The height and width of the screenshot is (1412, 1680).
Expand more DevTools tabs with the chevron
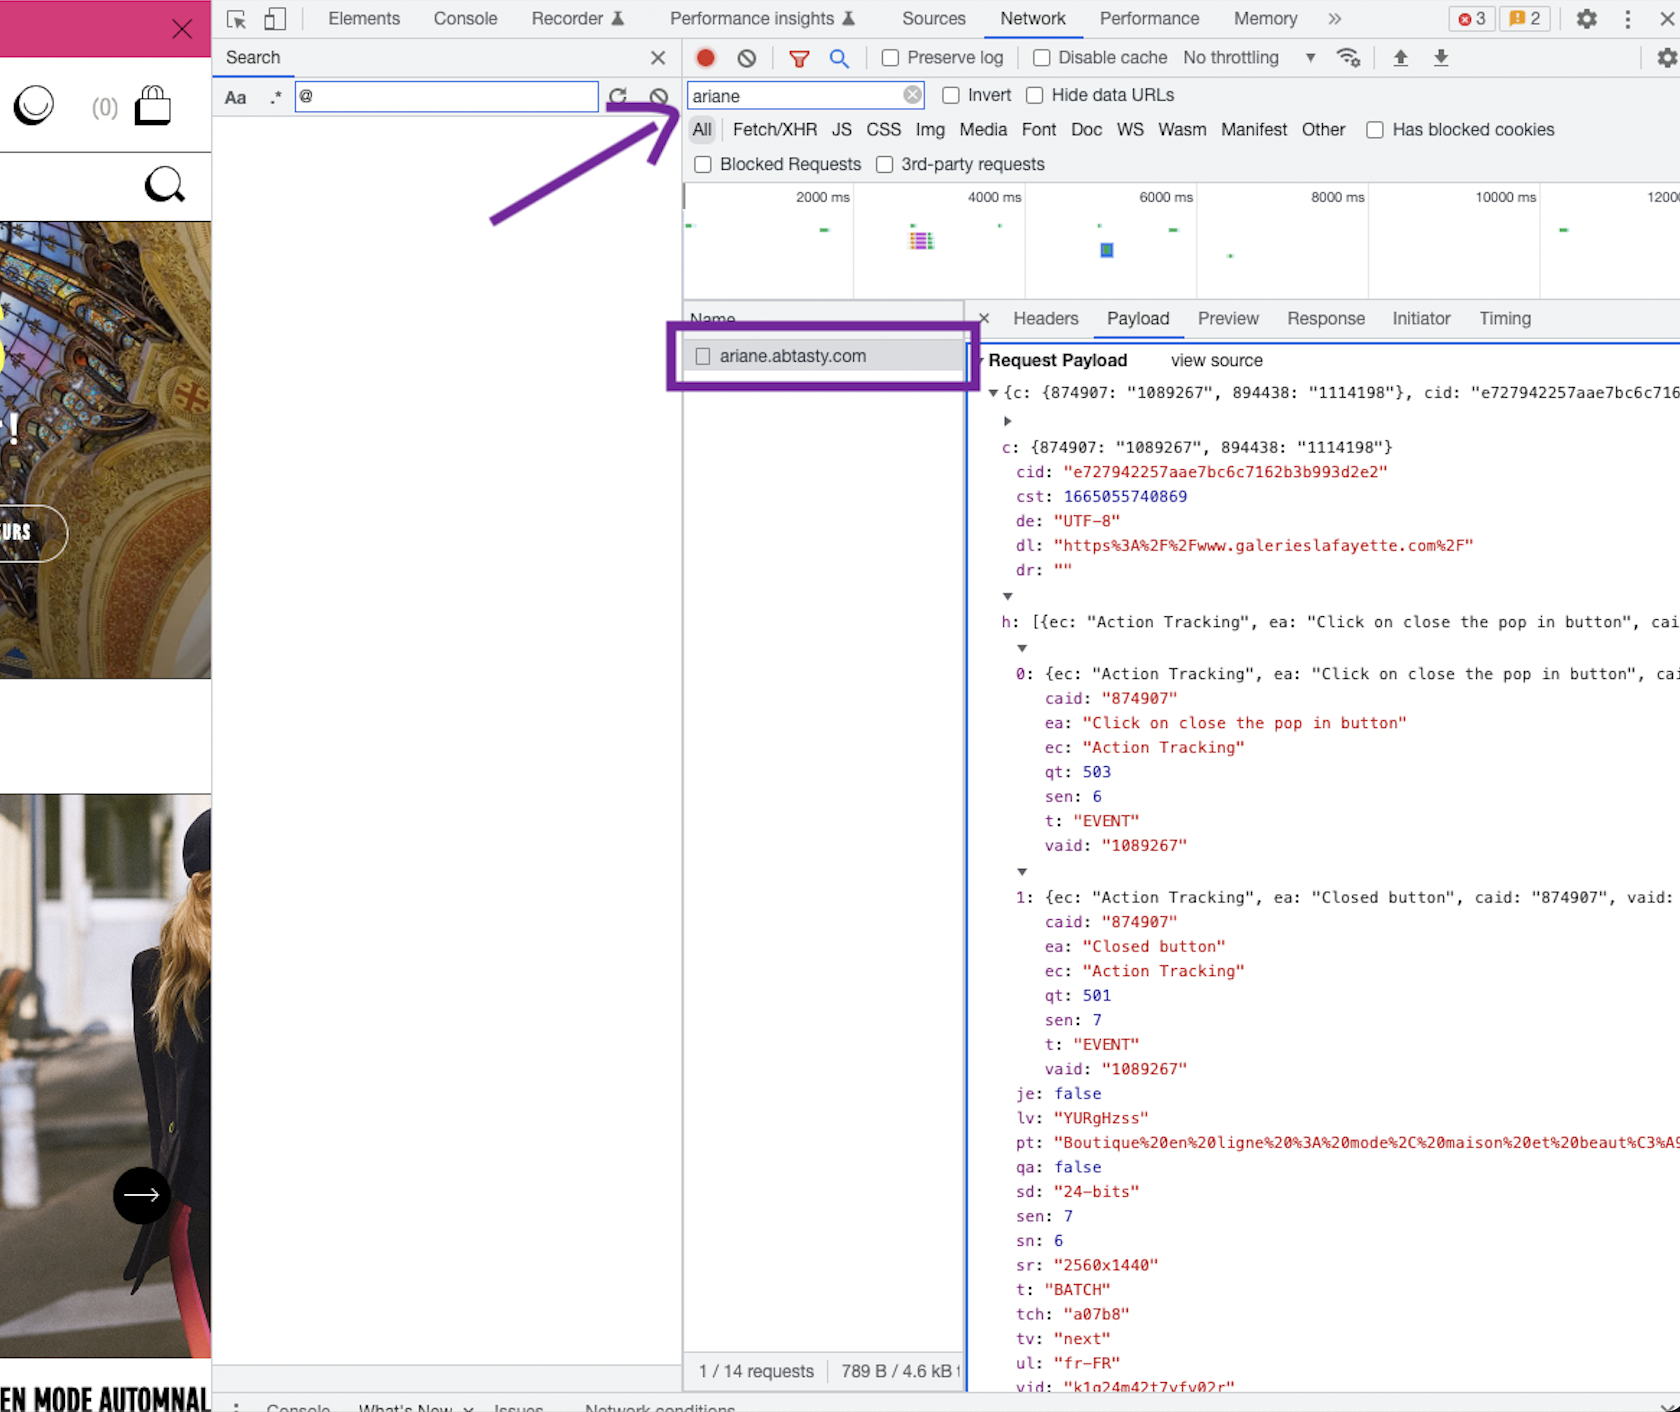click(x=1334, y=18)
